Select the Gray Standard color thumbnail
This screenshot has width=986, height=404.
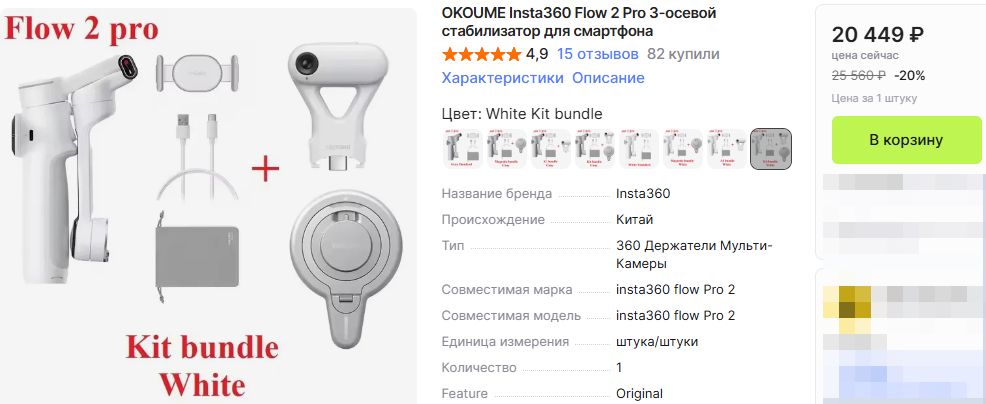(462, 149)
